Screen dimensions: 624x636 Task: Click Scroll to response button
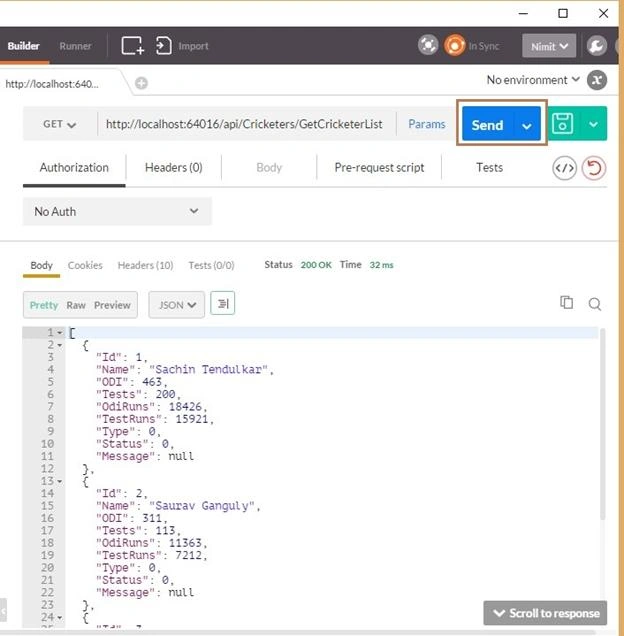tap(545, 613)
